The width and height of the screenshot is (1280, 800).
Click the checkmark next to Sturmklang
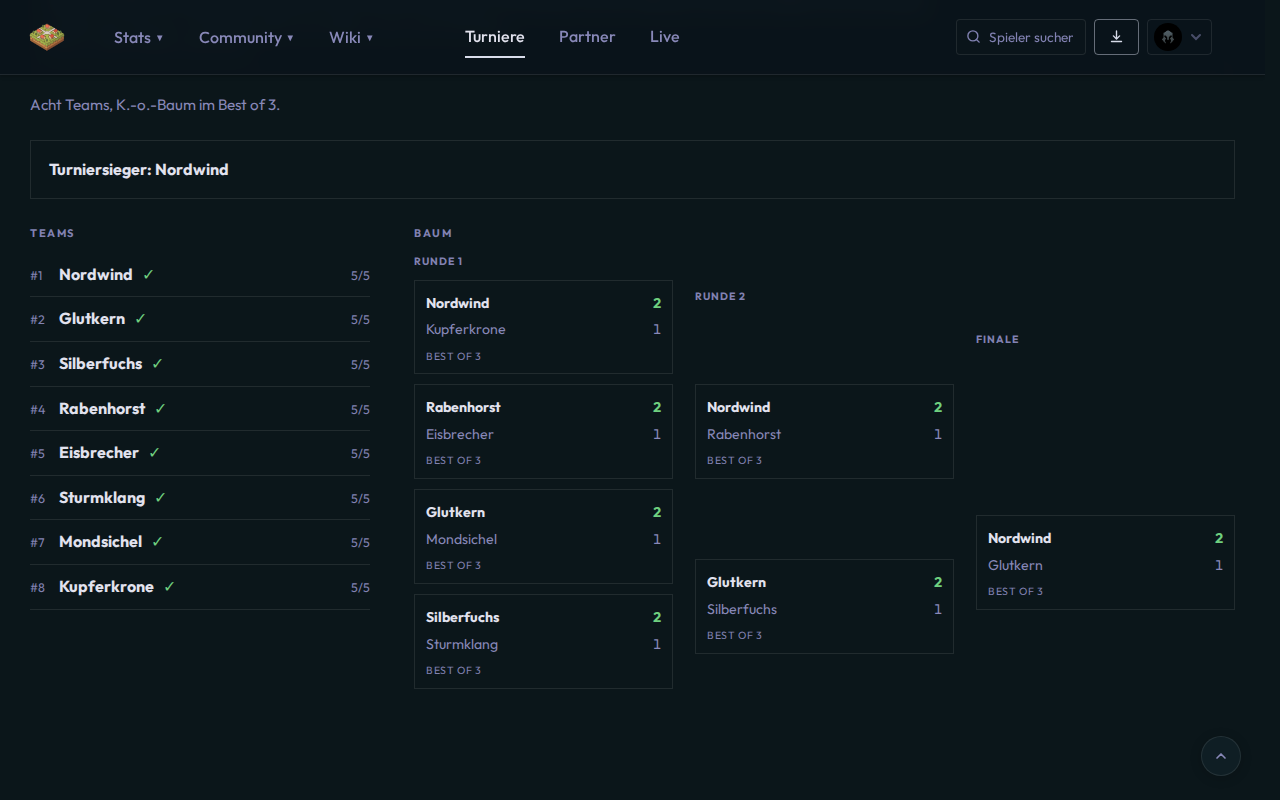click(x=160, y=498)
